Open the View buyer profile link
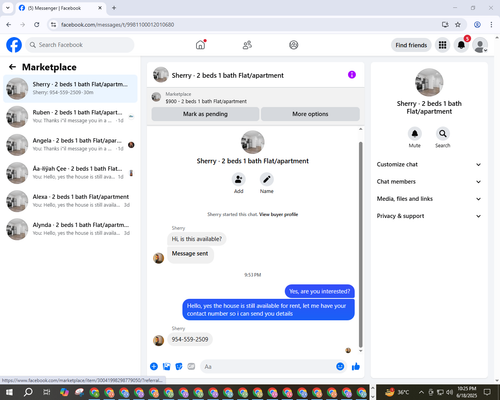Screen dimensions: 500x400 tap(278, 214)
